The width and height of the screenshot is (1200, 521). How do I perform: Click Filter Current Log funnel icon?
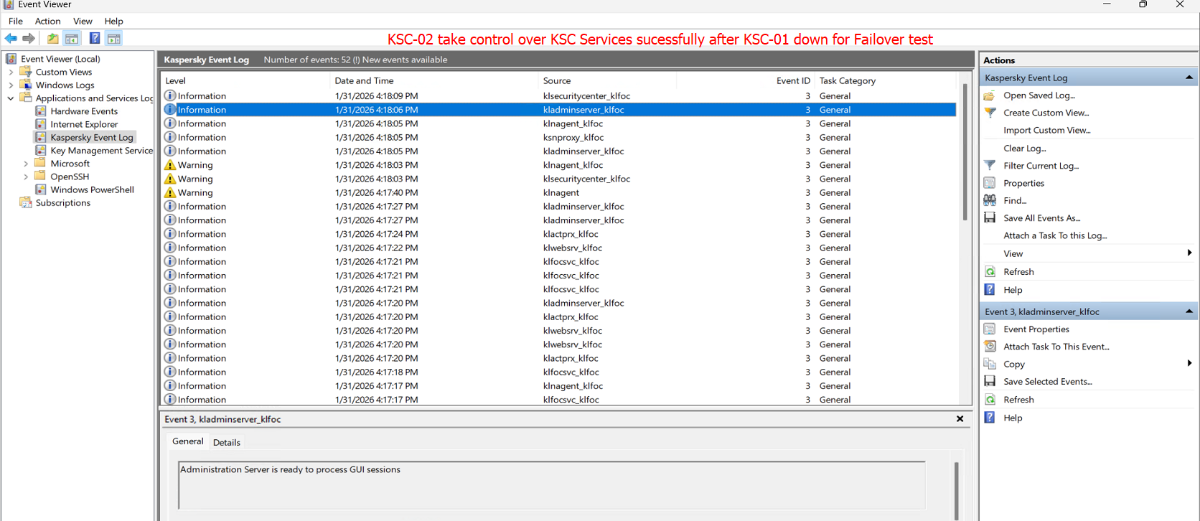coord(989,166)
